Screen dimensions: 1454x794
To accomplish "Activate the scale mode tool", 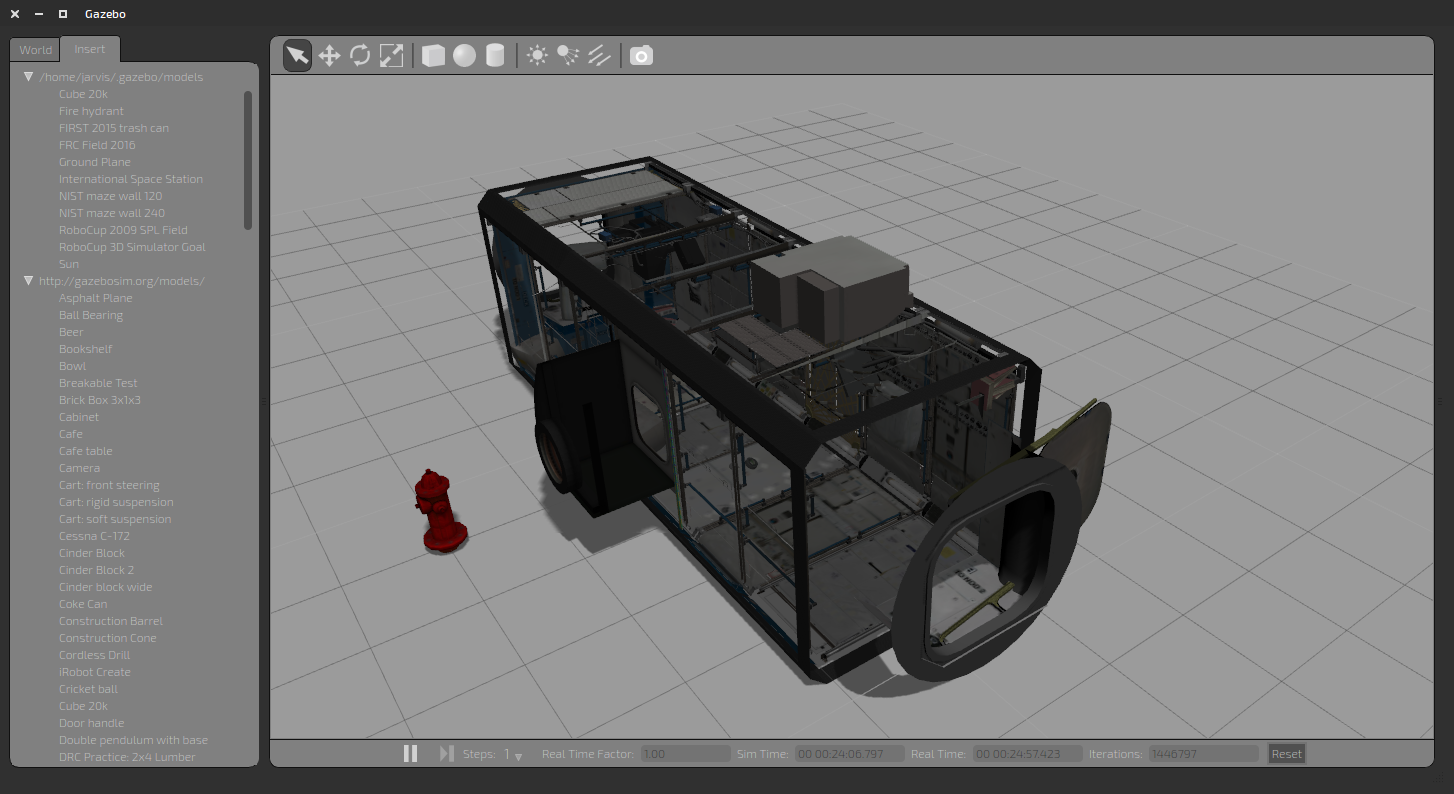I will tap(391, 56).
